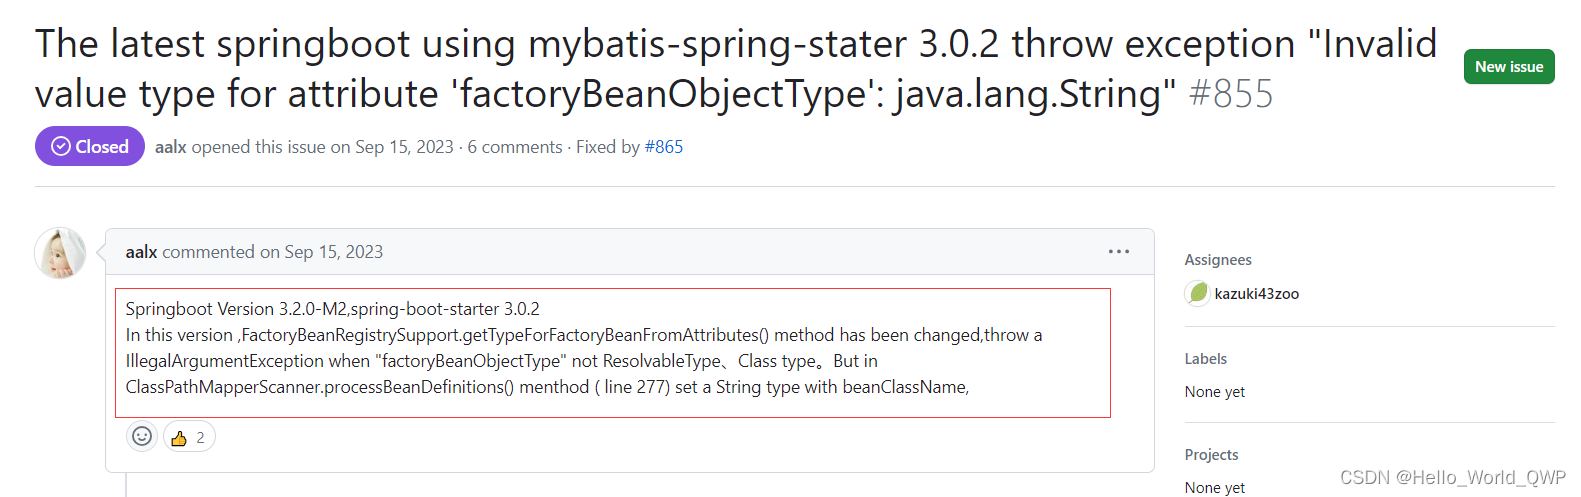The width and height of the screenshot is (1581, 497).
Task: Open assignee kazuki43zoo profile
Action: tap(1256, 294)
